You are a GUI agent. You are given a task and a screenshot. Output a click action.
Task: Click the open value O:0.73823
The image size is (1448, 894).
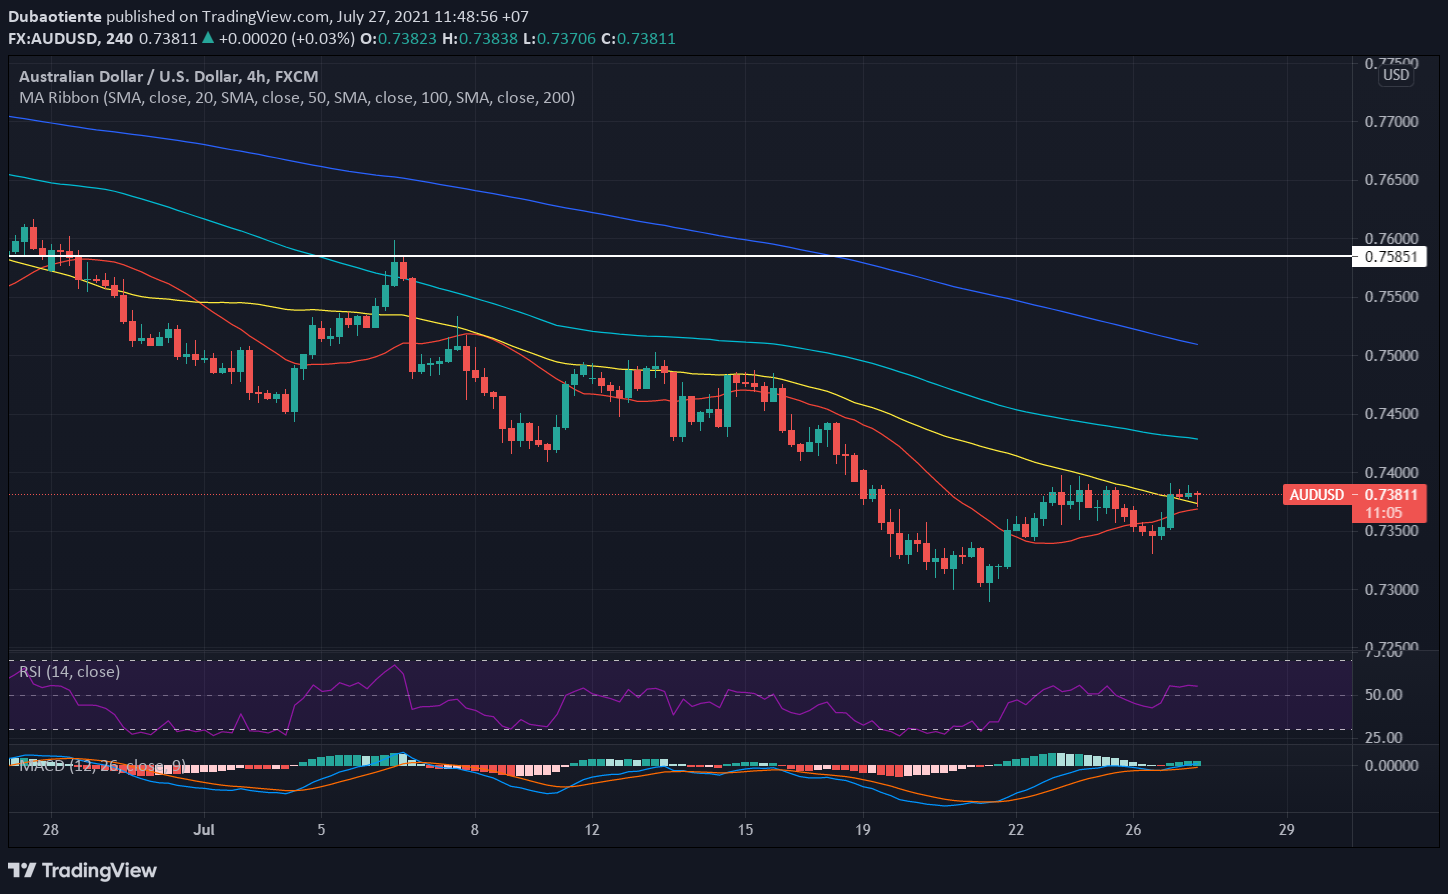tap(400, 38)
